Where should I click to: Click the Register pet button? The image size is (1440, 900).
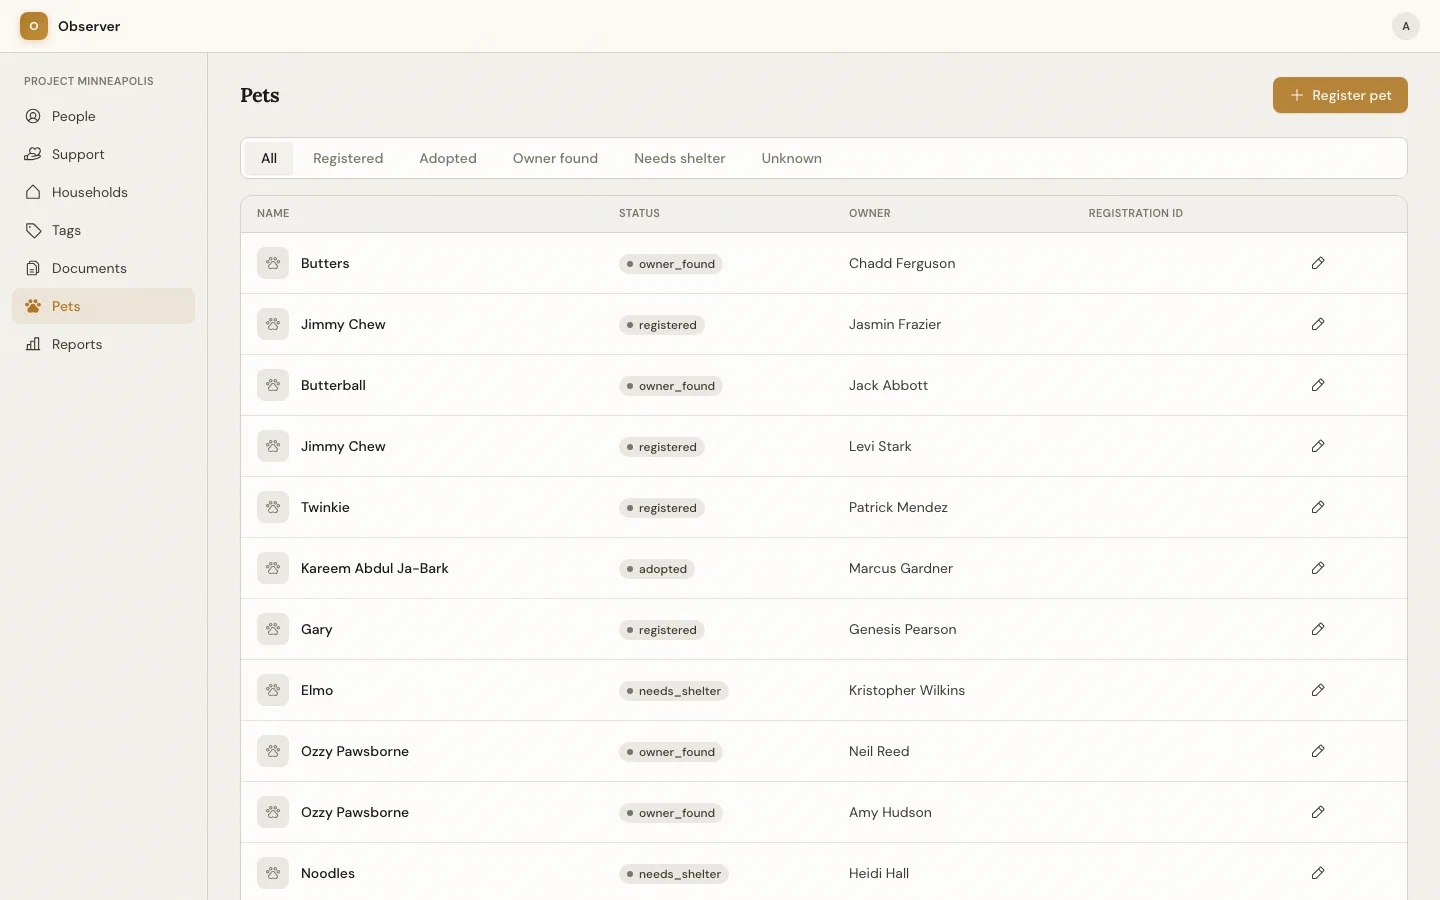point(1339,95)
